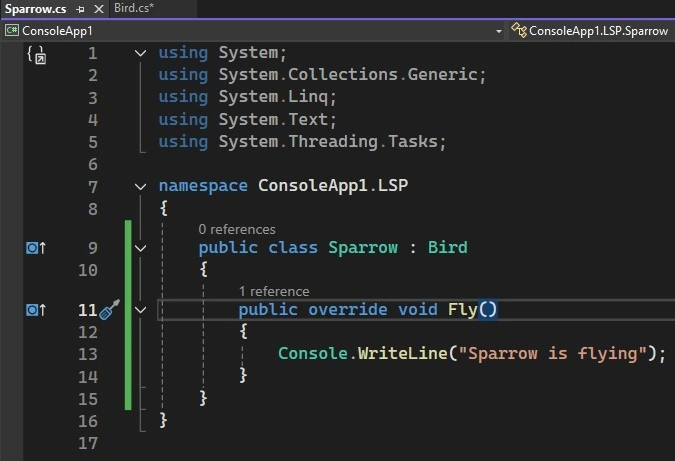The width and height of the screenshot is (675, 461).
Task: Click line number 17
Action: (x=88, y=443)
